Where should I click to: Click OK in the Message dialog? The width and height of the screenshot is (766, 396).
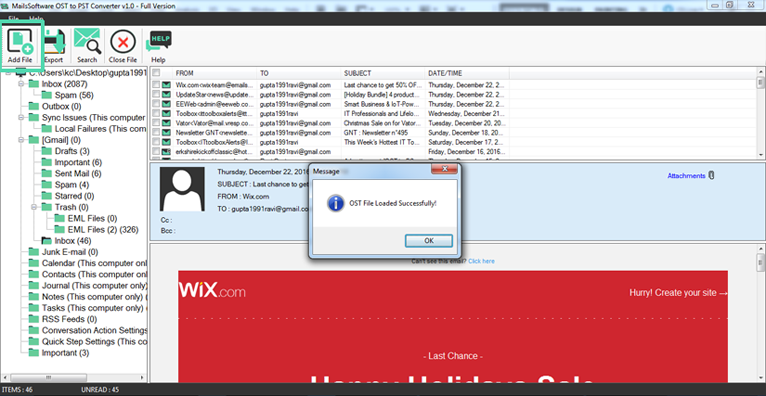pyautogui.click(x=428, y=241)
